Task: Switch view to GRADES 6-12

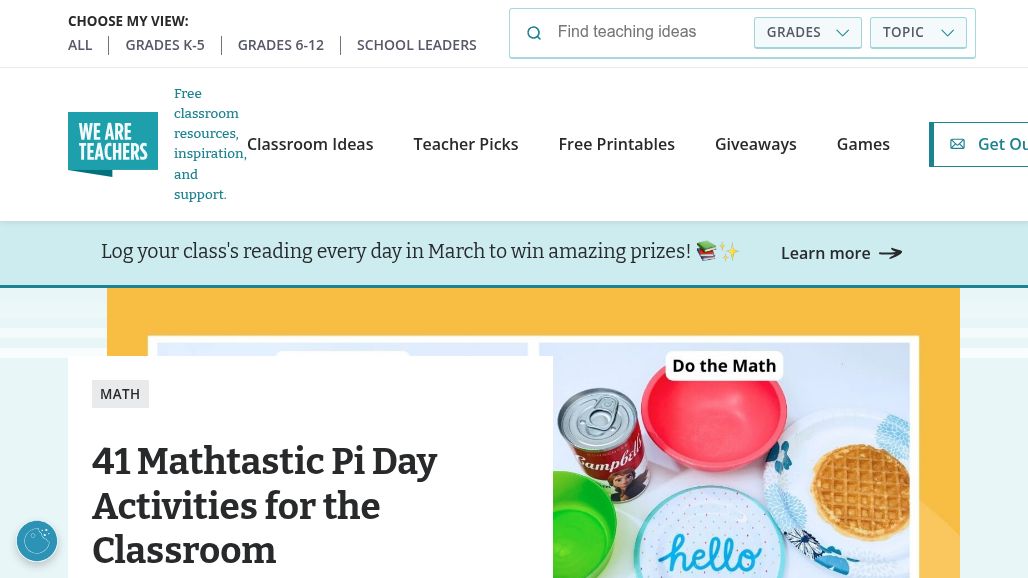Action: (x=281, y=45)
